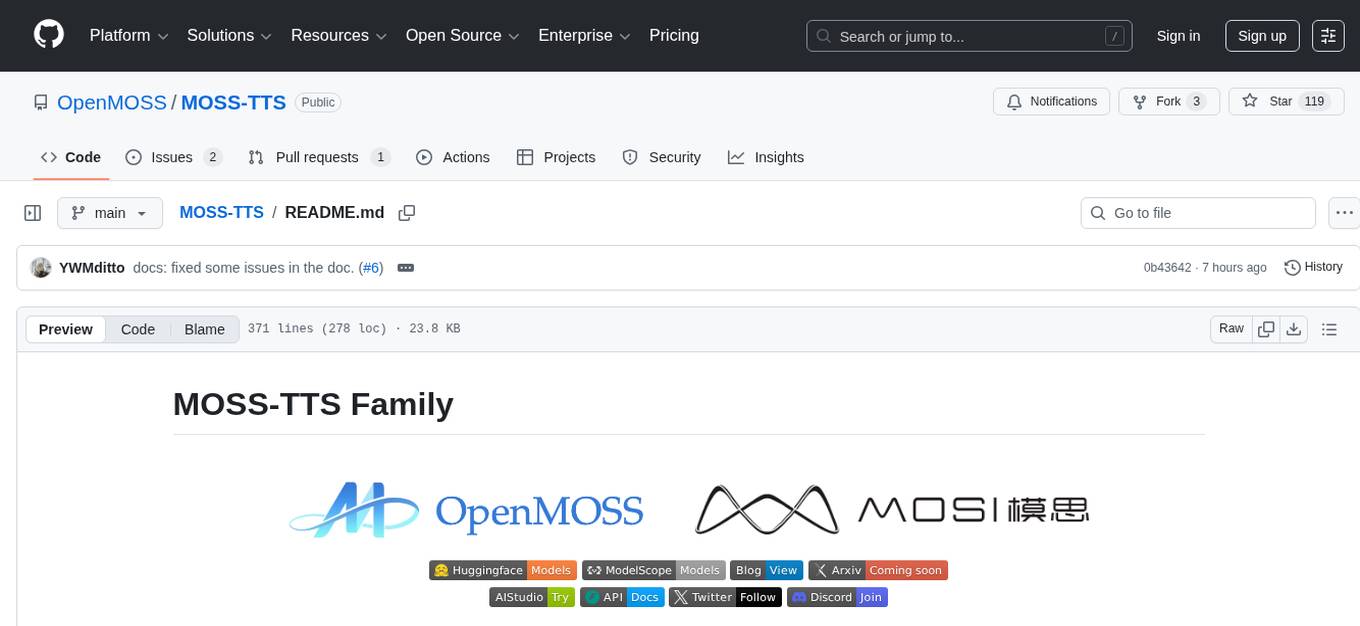
Task: Open the Issues tab
Action: pos(172,157)
